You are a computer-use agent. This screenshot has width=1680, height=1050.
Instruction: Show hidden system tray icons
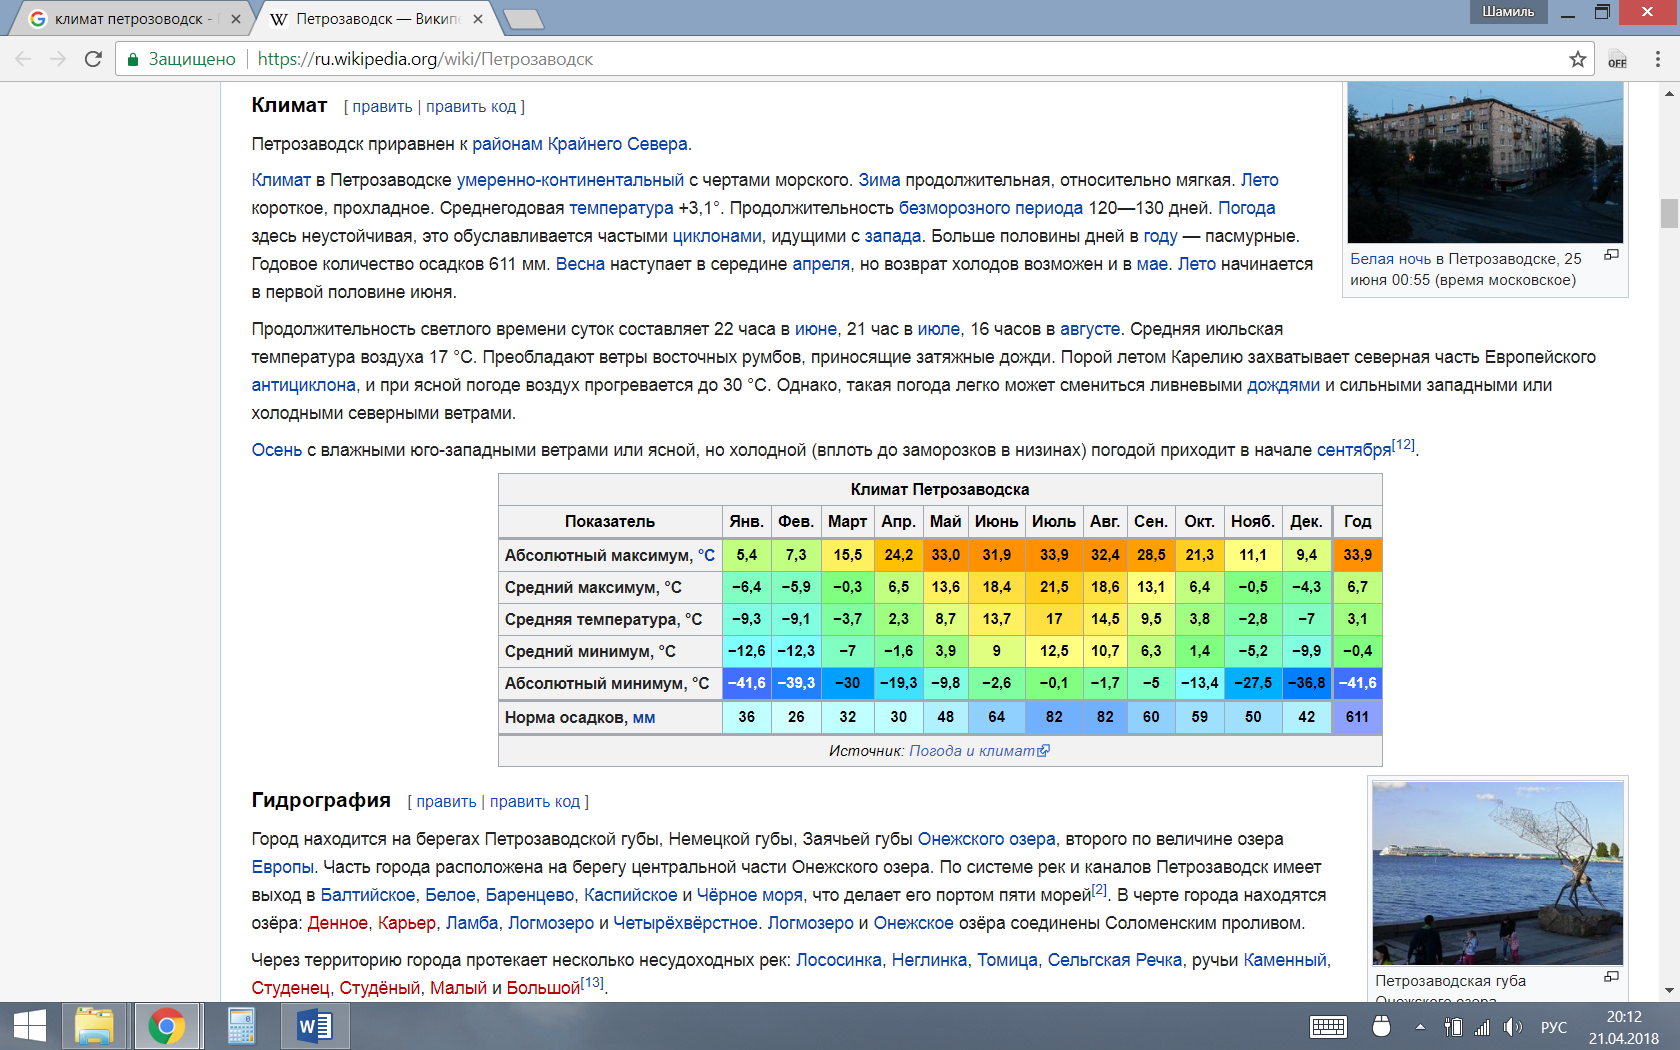pos(1420,1027)
